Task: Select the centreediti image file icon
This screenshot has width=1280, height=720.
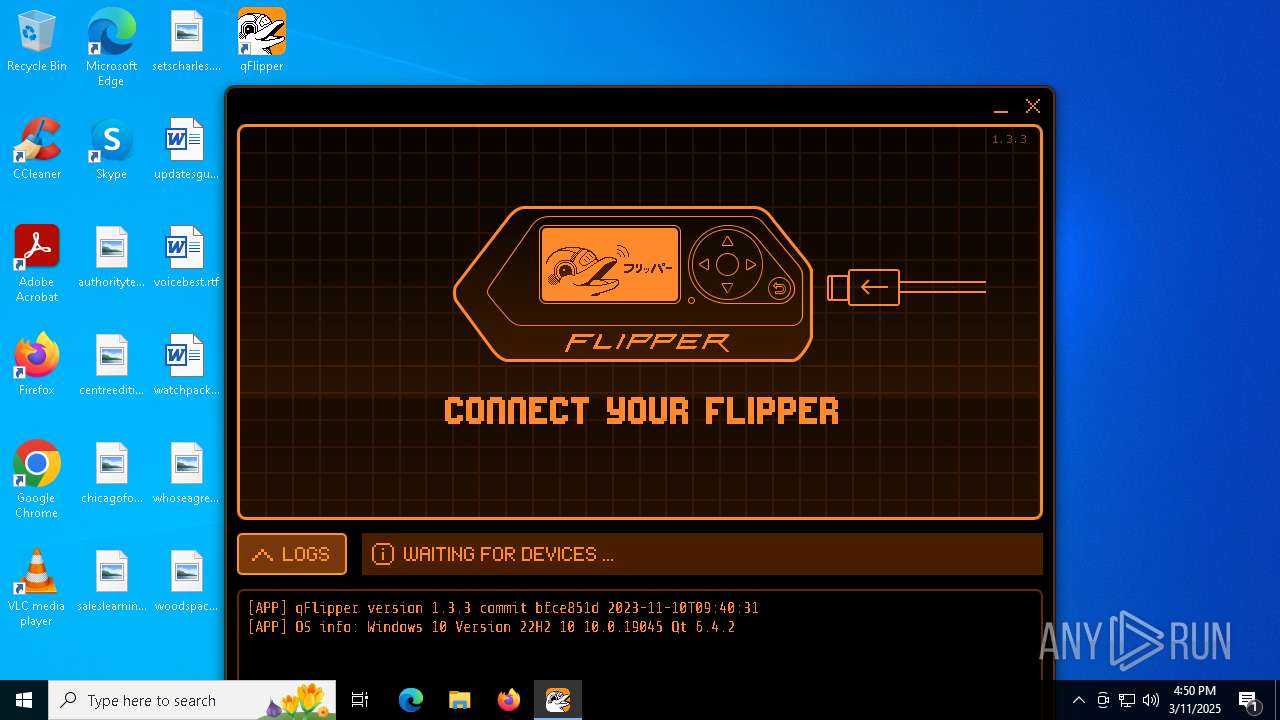Action: pos(111,366)
